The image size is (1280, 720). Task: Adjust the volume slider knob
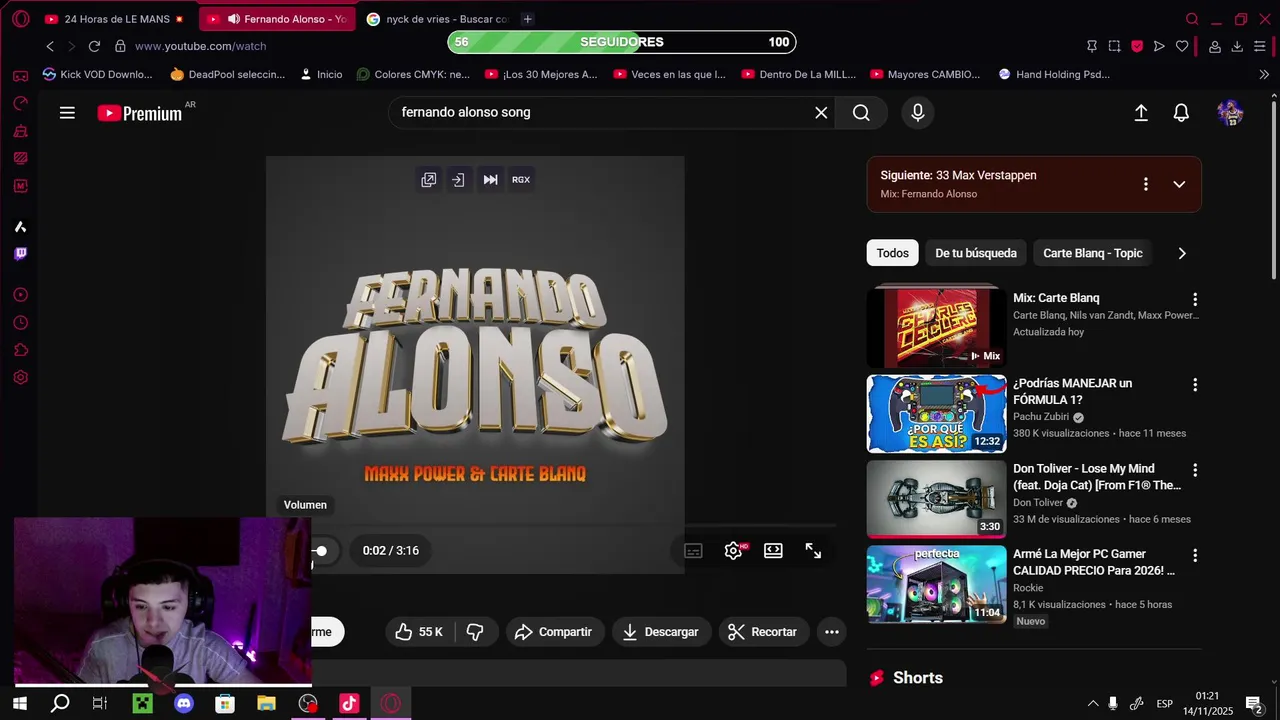pyautogui.click(x=321, y=551)
